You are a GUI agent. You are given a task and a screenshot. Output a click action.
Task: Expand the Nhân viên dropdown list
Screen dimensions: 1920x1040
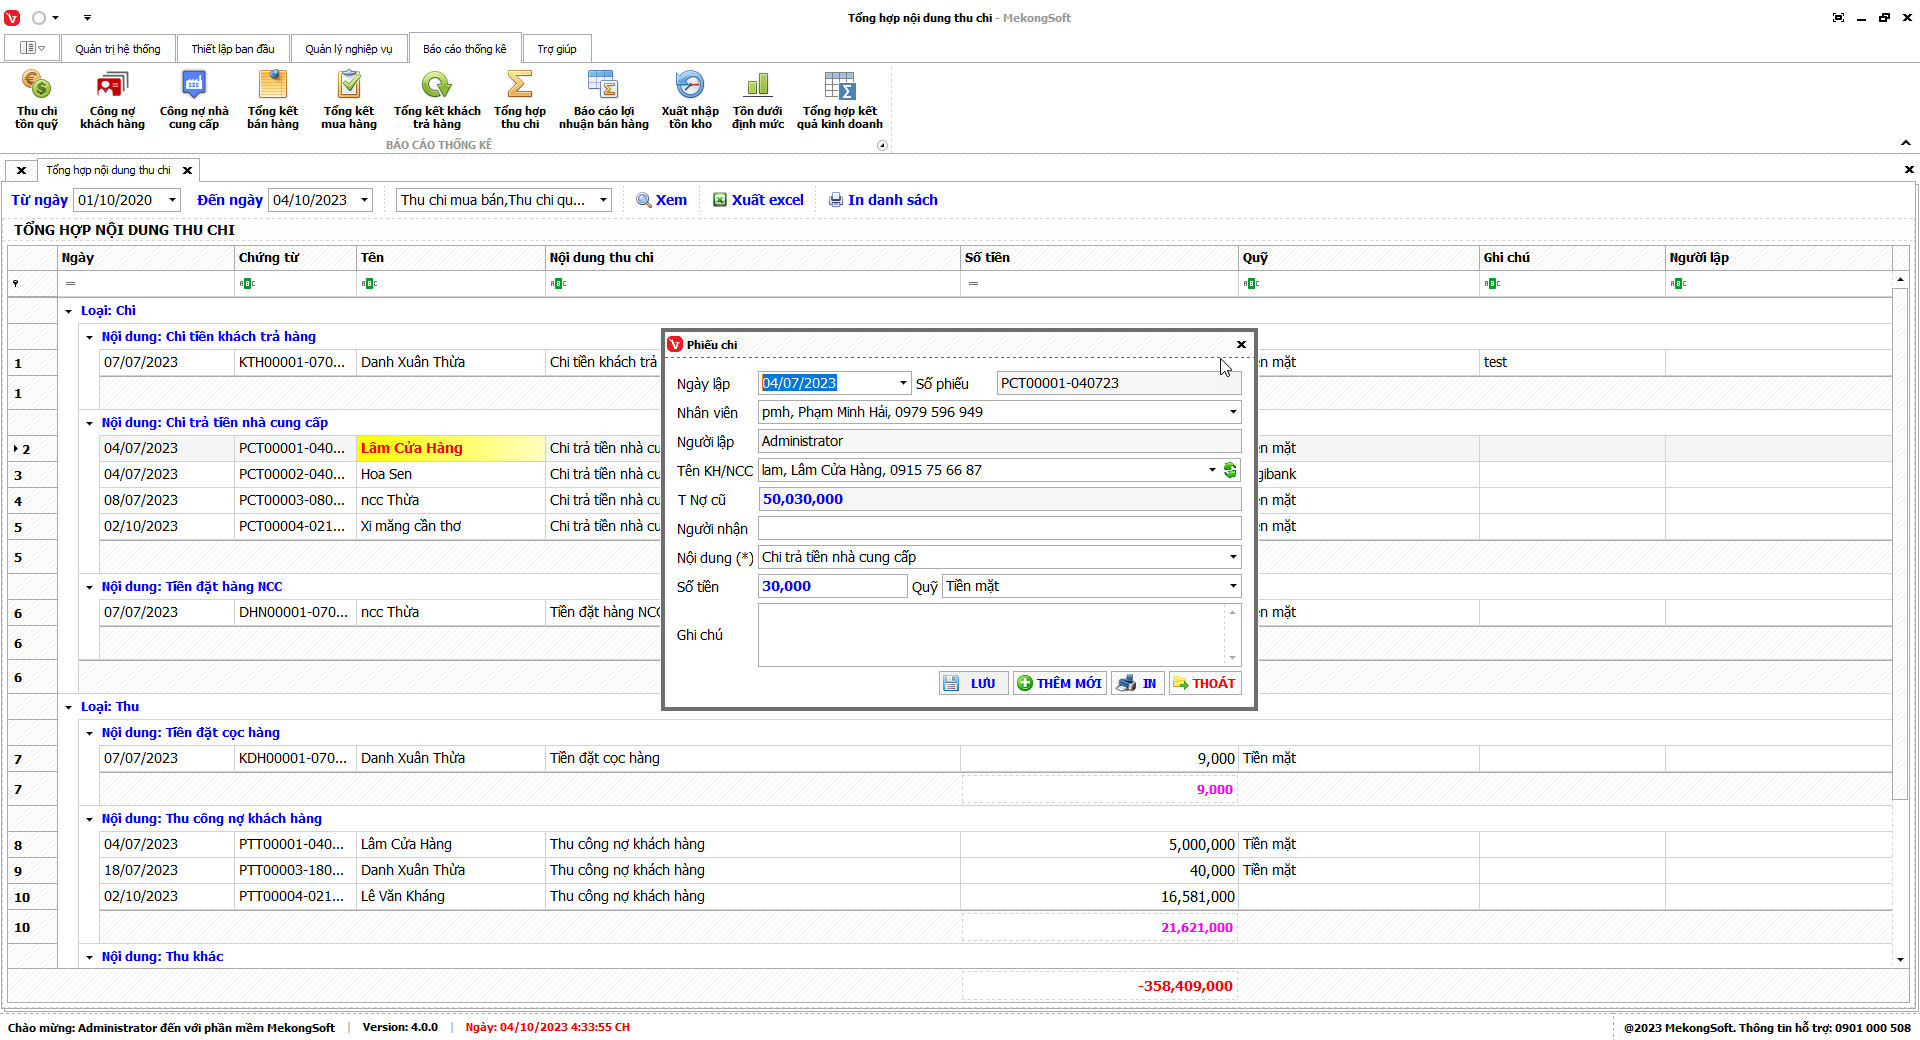pyautogui.click(x=1232, y=412)
